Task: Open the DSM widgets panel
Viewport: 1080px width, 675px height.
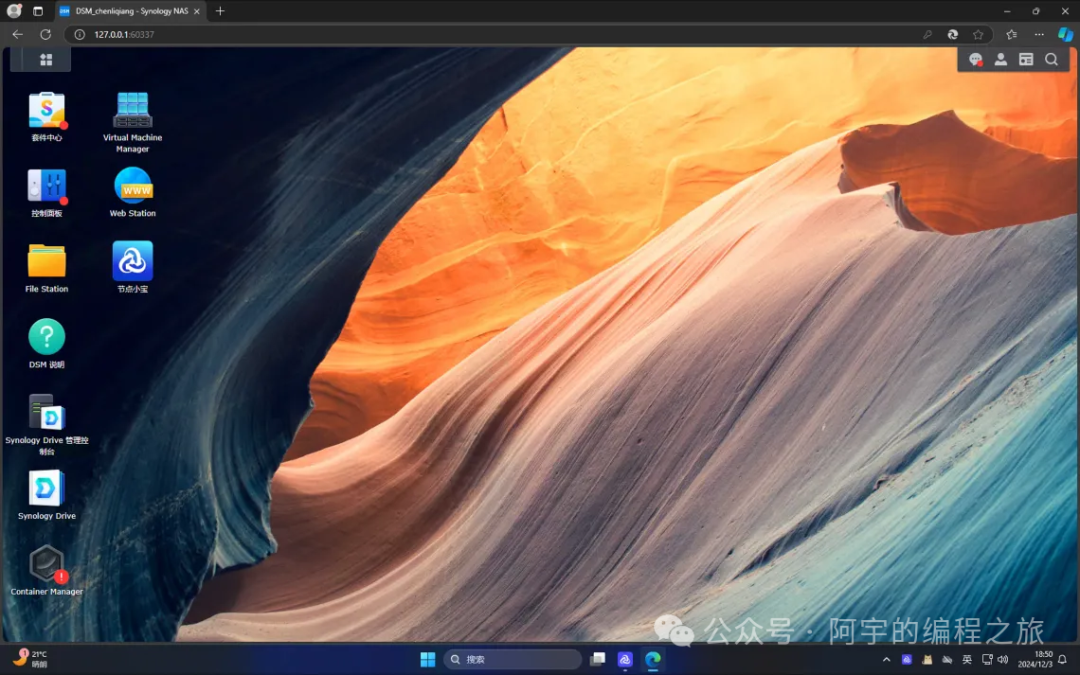Action: [x=1026, y=60]
